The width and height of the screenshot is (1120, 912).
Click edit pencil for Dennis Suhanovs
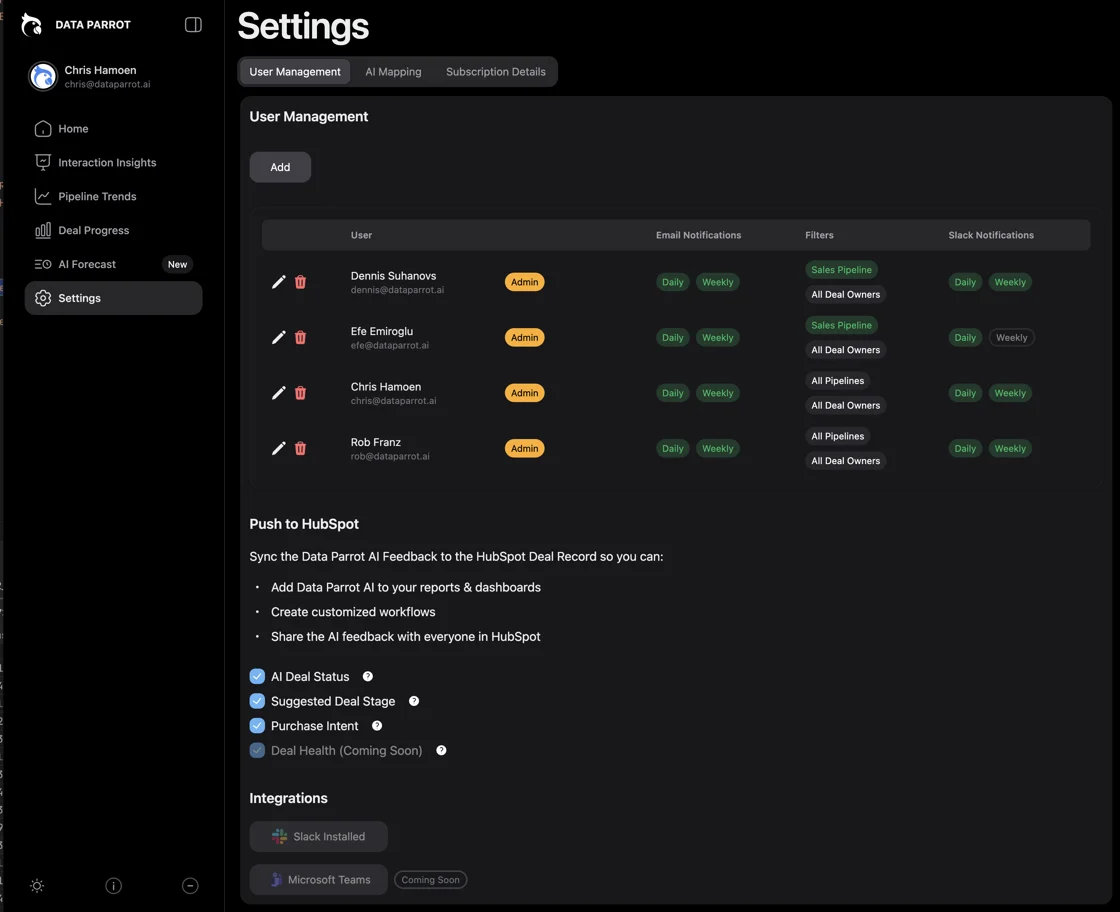click(x=279, y=282)
